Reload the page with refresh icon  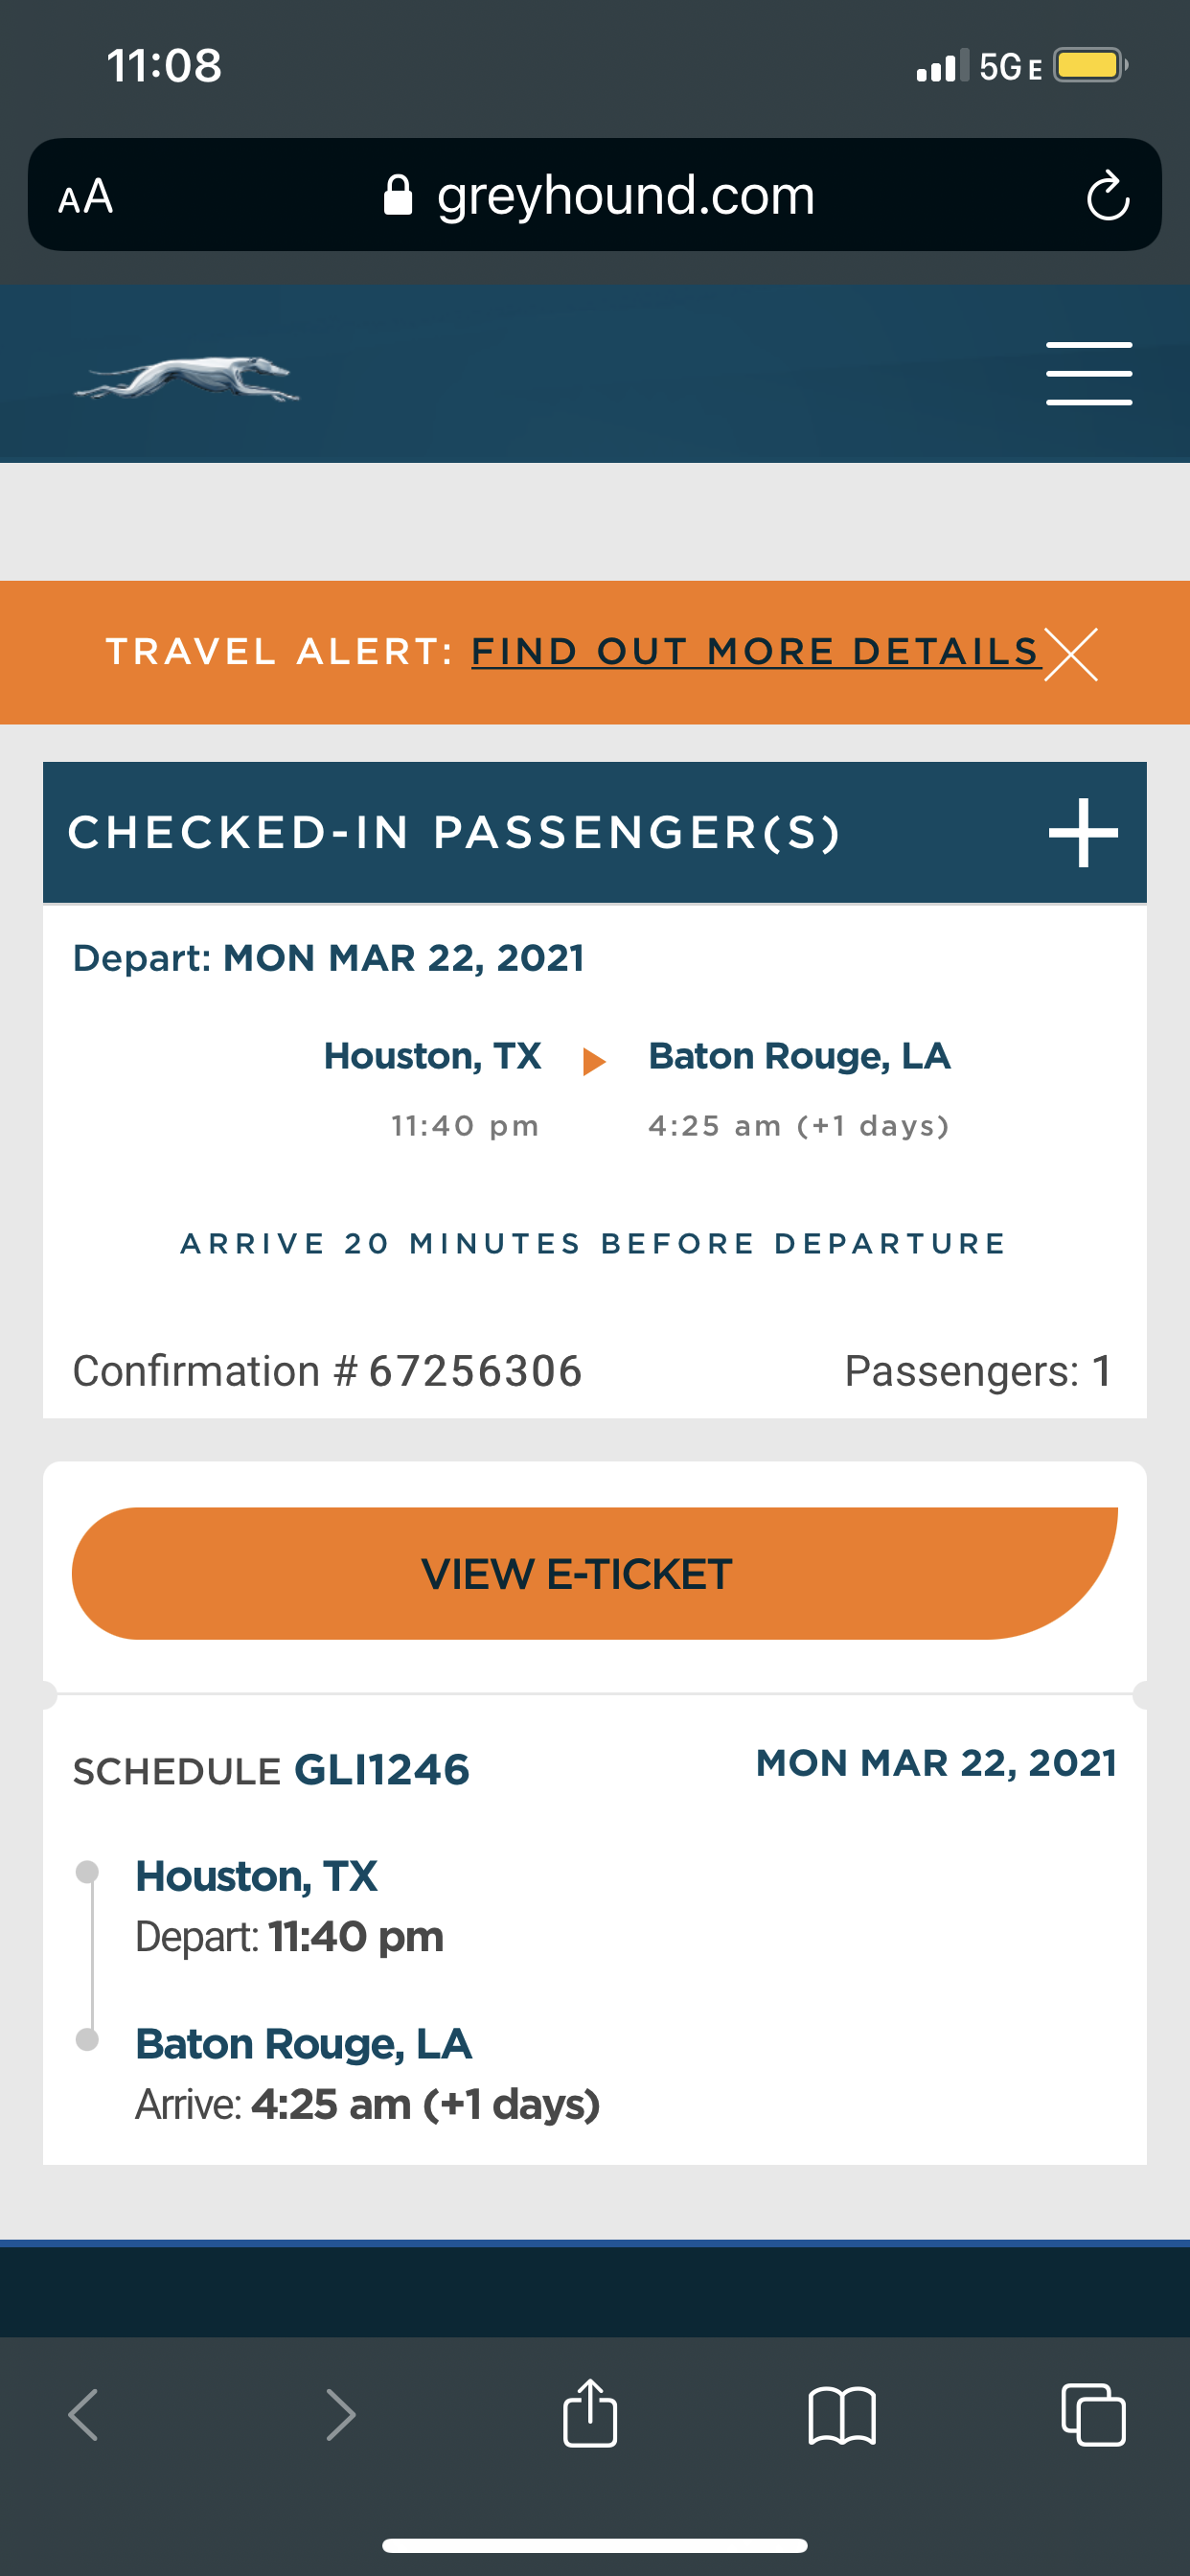[x=1107, y=196]
